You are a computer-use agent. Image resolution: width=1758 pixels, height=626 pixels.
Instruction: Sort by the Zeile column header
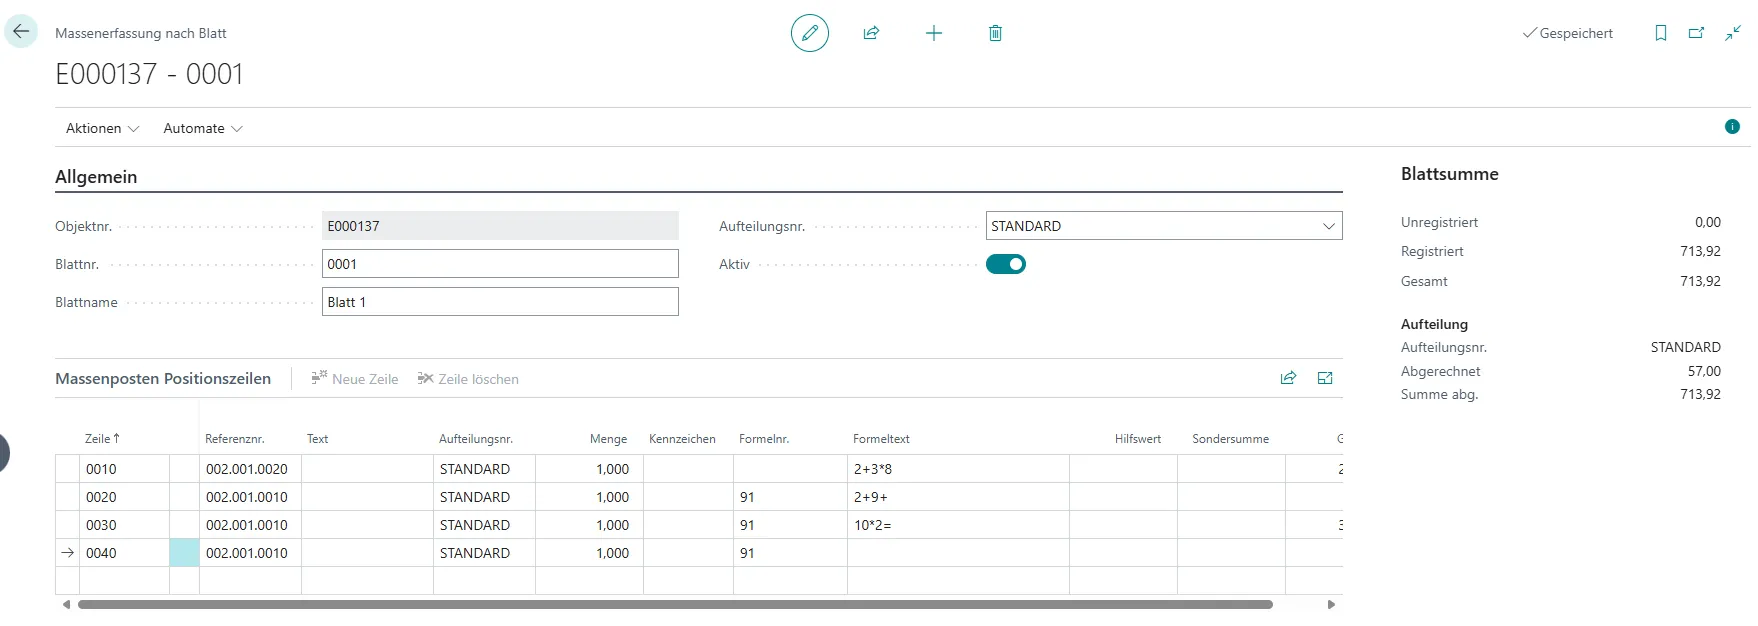pyautogui.click(x=101, y=439)
